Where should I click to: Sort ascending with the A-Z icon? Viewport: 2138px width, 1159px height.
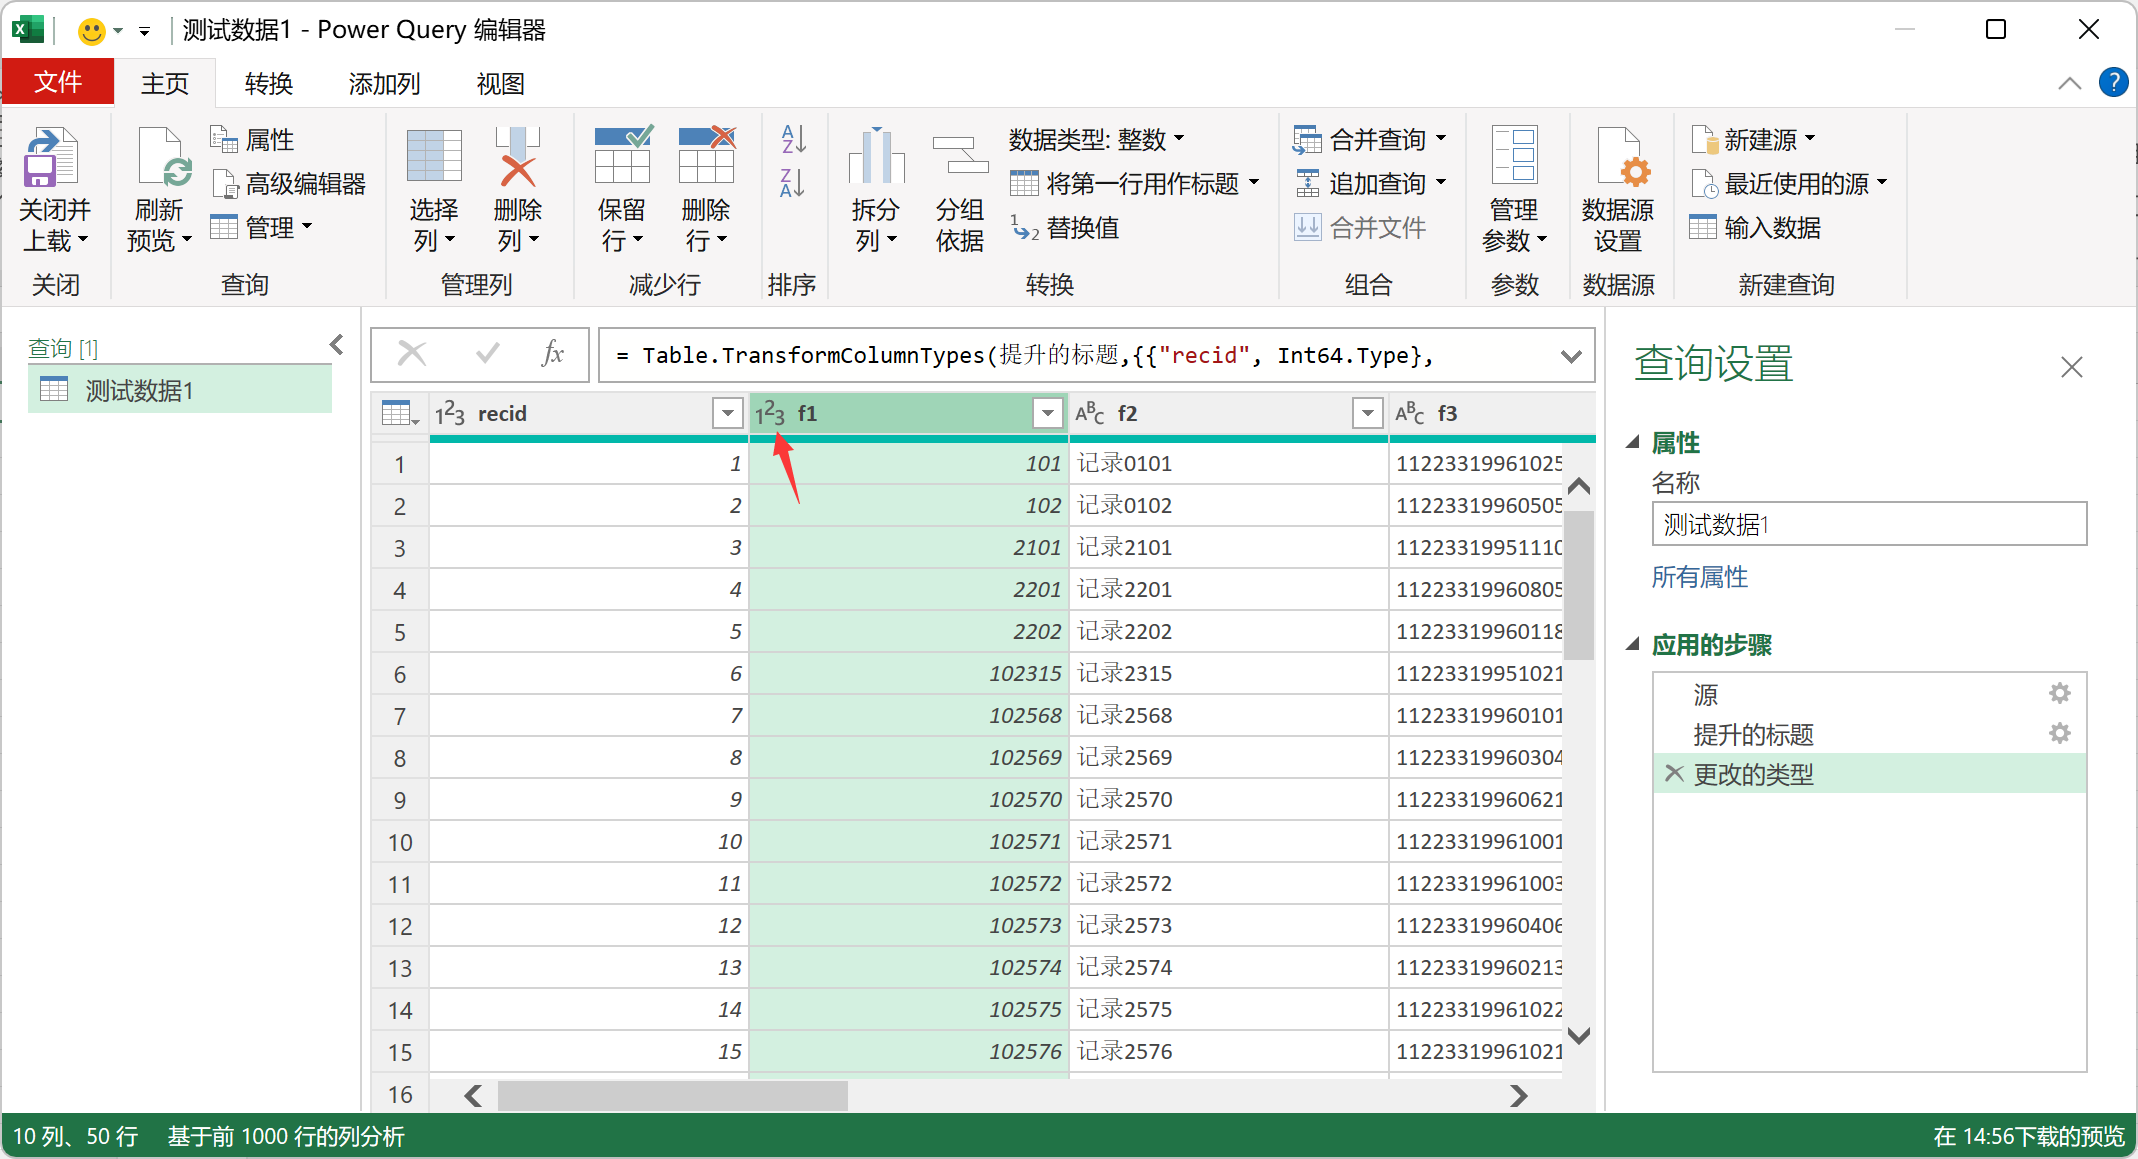[x=793, y=139]
